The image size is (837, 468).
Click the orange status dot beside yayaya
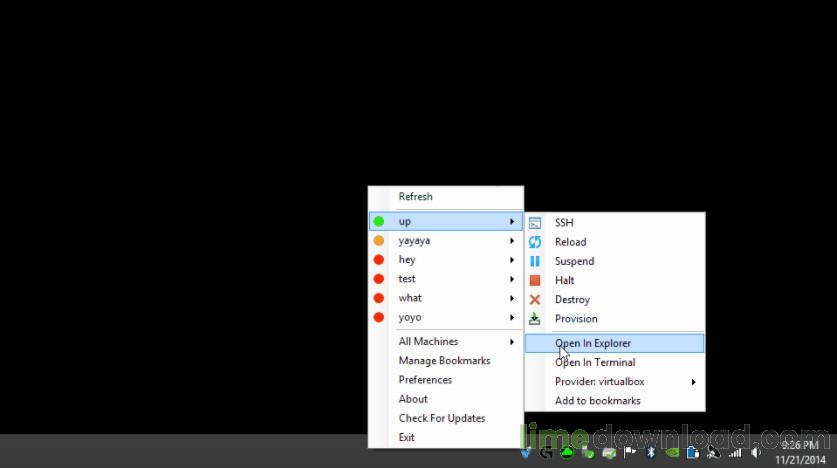(x=378, y=240)
